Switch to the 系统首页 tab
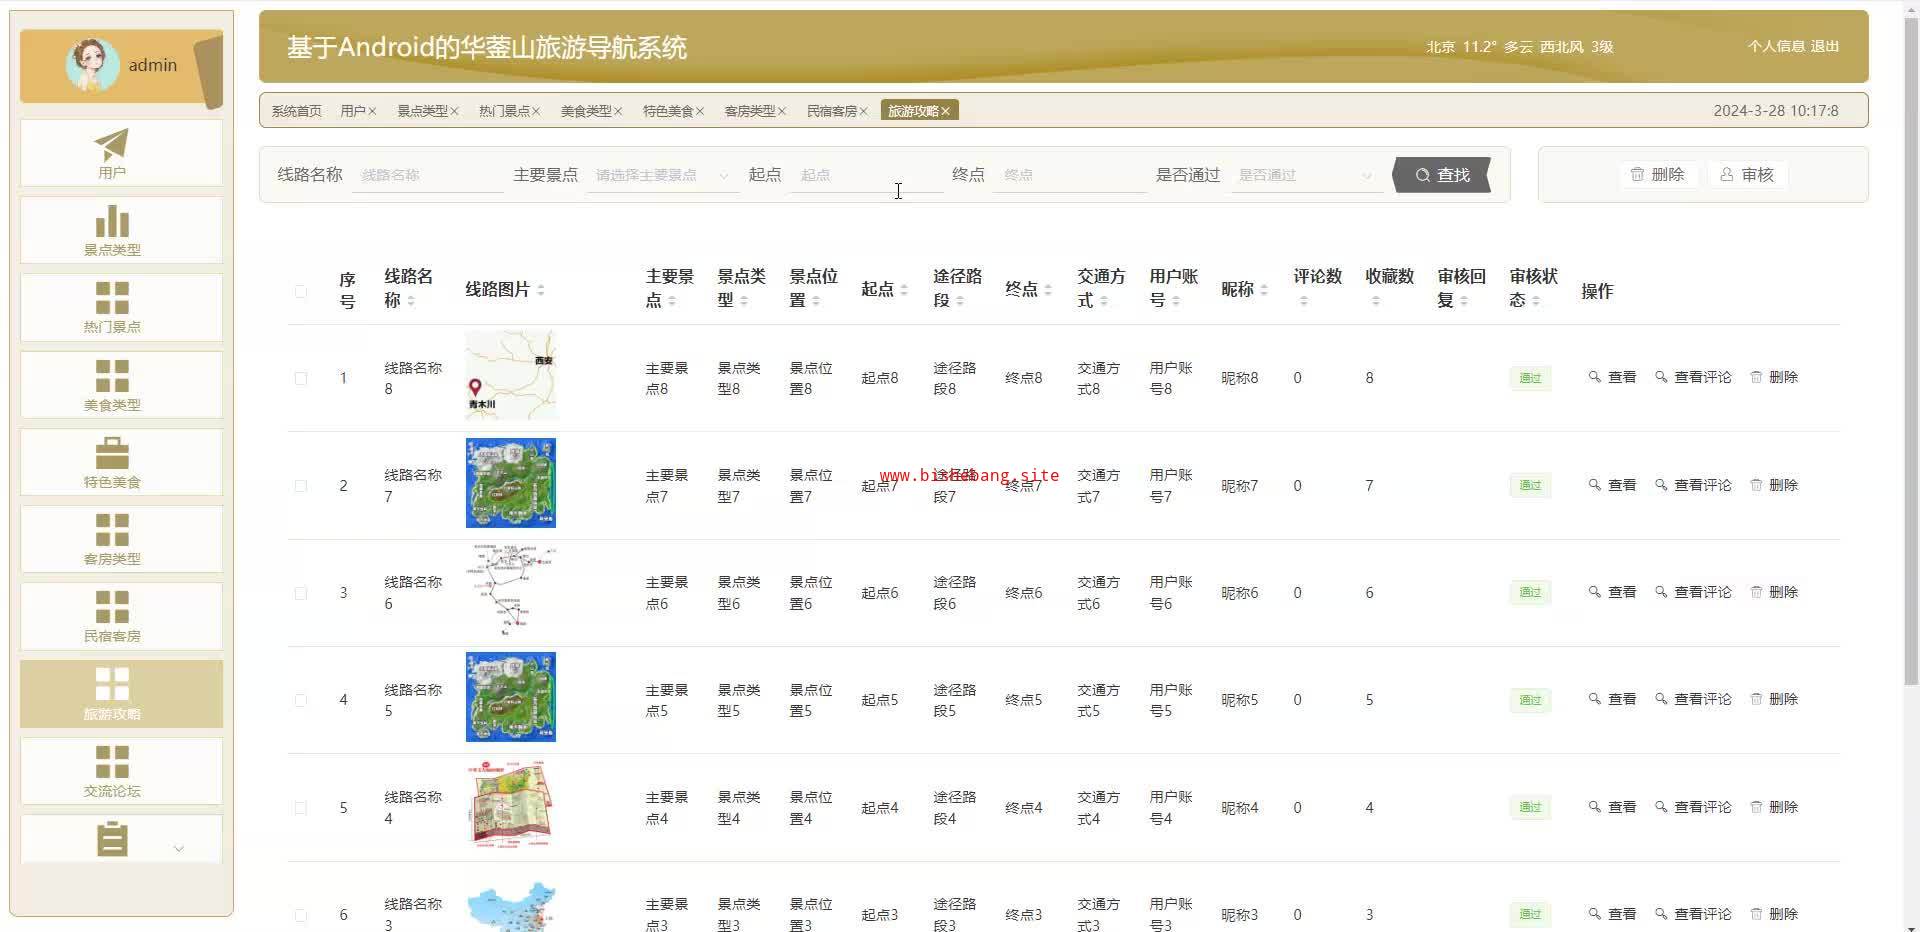 click(296, 111)
